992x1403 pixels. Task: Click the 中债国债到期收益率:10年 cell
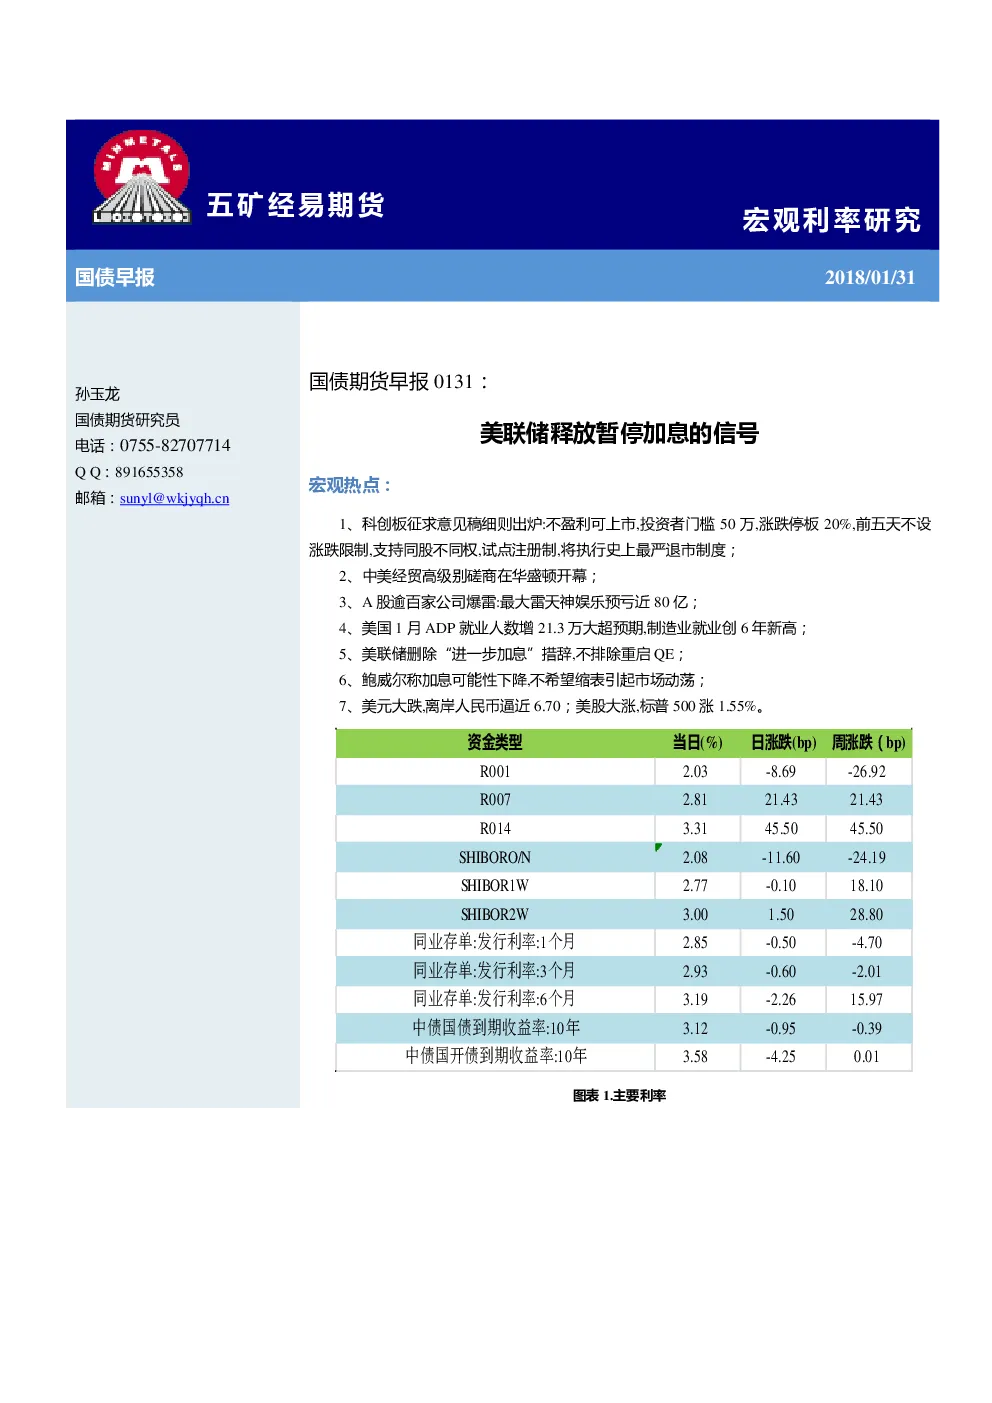click(x=495, y=1028)
